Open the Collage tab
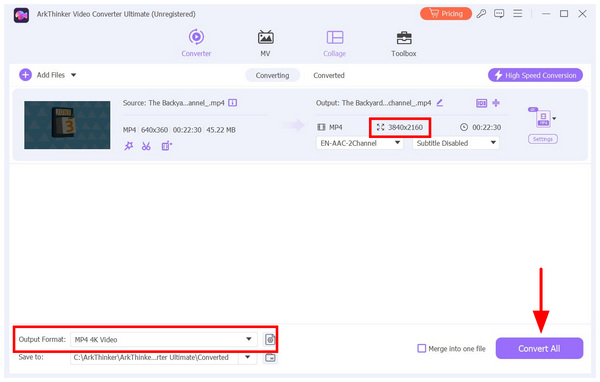Screen dimensions: 600x382 334,43
